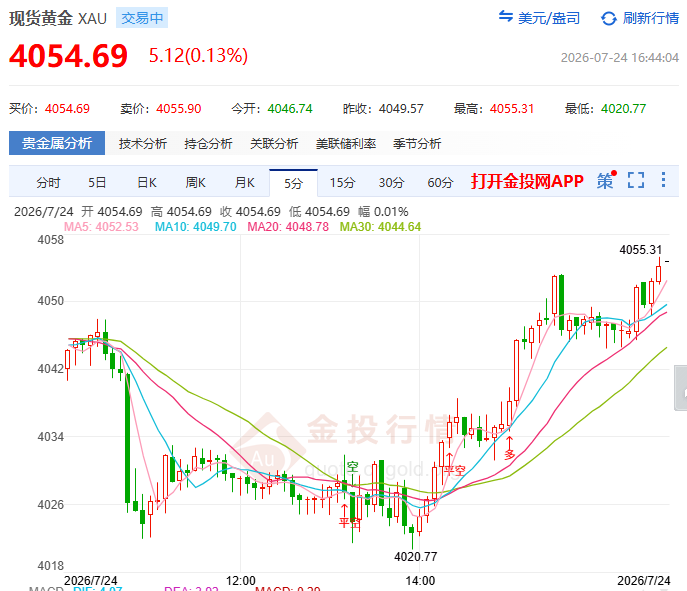Click the MA30: 4044.64 legend label
The image size is (687, 591).
[x=380, y=226]
